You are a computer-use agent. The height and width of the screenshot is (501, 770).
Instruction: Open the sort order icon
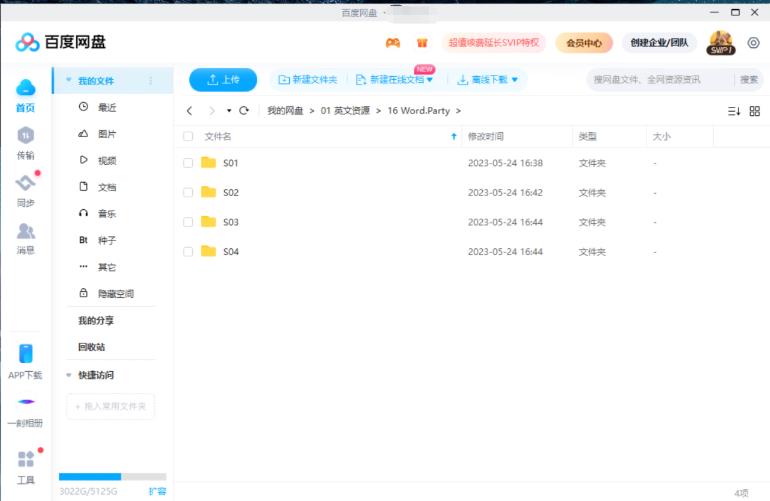734,111
